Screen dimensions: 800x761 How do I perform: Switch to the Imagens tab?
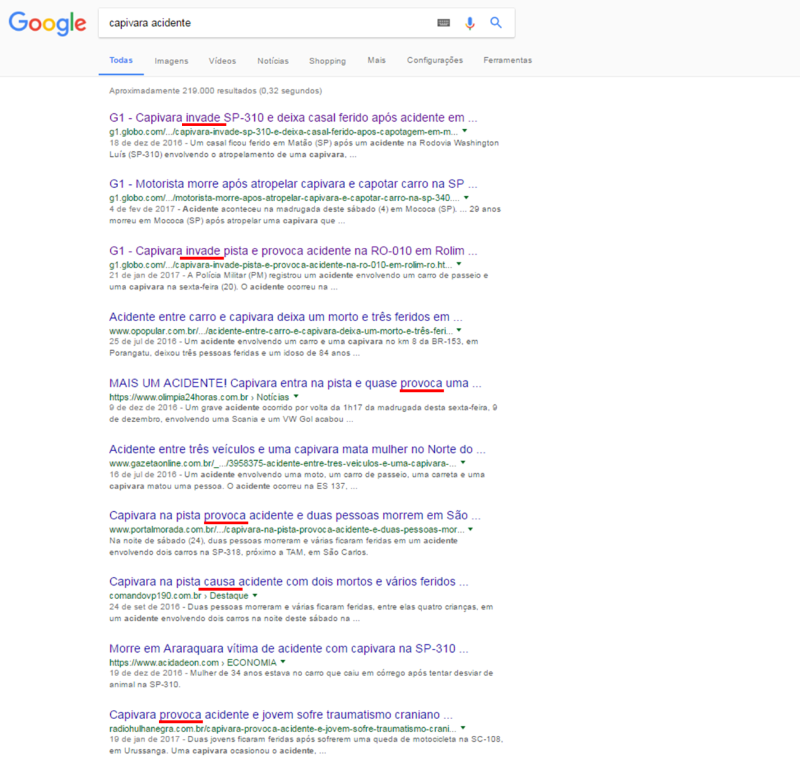[171, 61]
